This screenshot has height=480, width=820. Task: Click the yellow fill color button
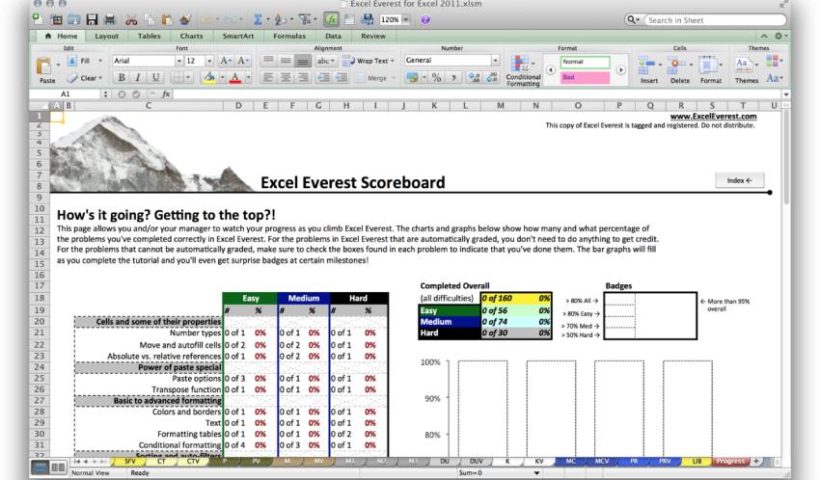(x=209, y=77)
